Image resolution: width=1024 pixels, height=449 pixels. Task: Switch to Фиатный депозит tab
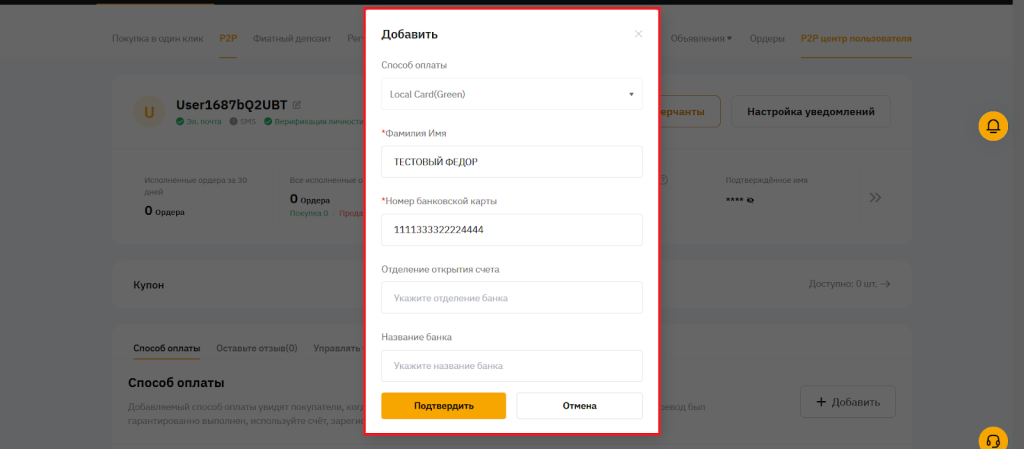[x=292, y=38]
